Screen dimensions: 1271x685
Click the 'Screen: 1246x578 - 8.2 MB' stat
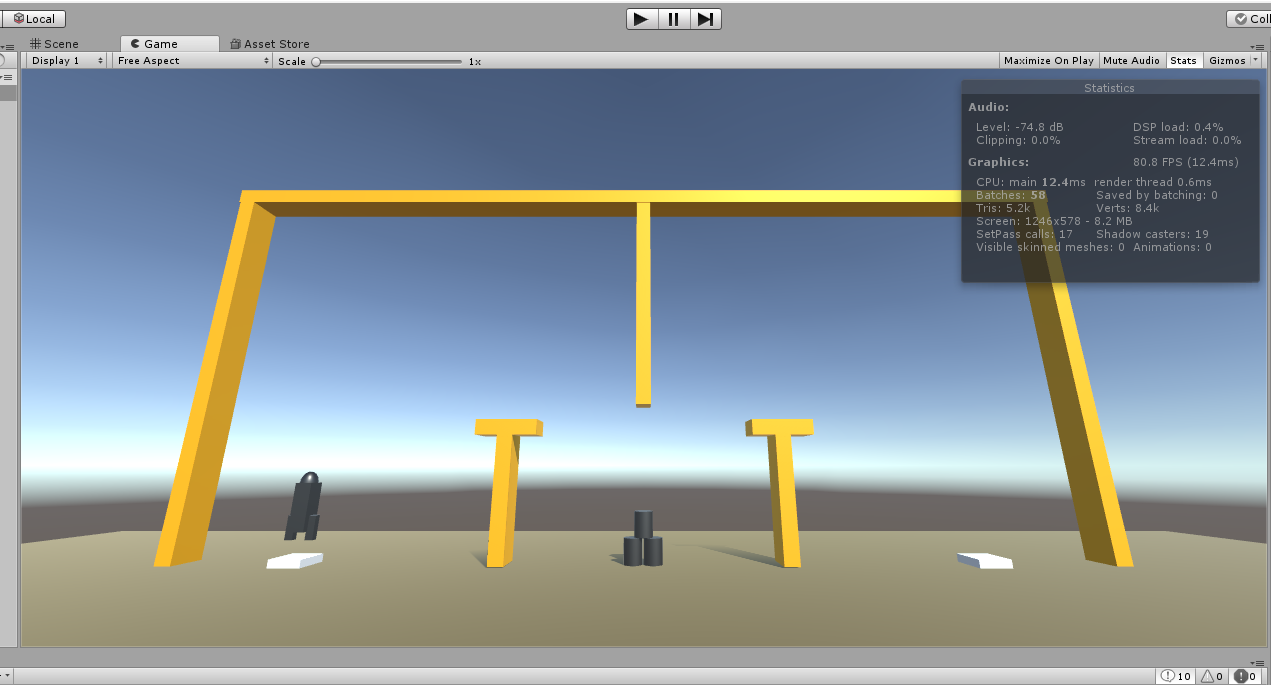coord(1054,221)
